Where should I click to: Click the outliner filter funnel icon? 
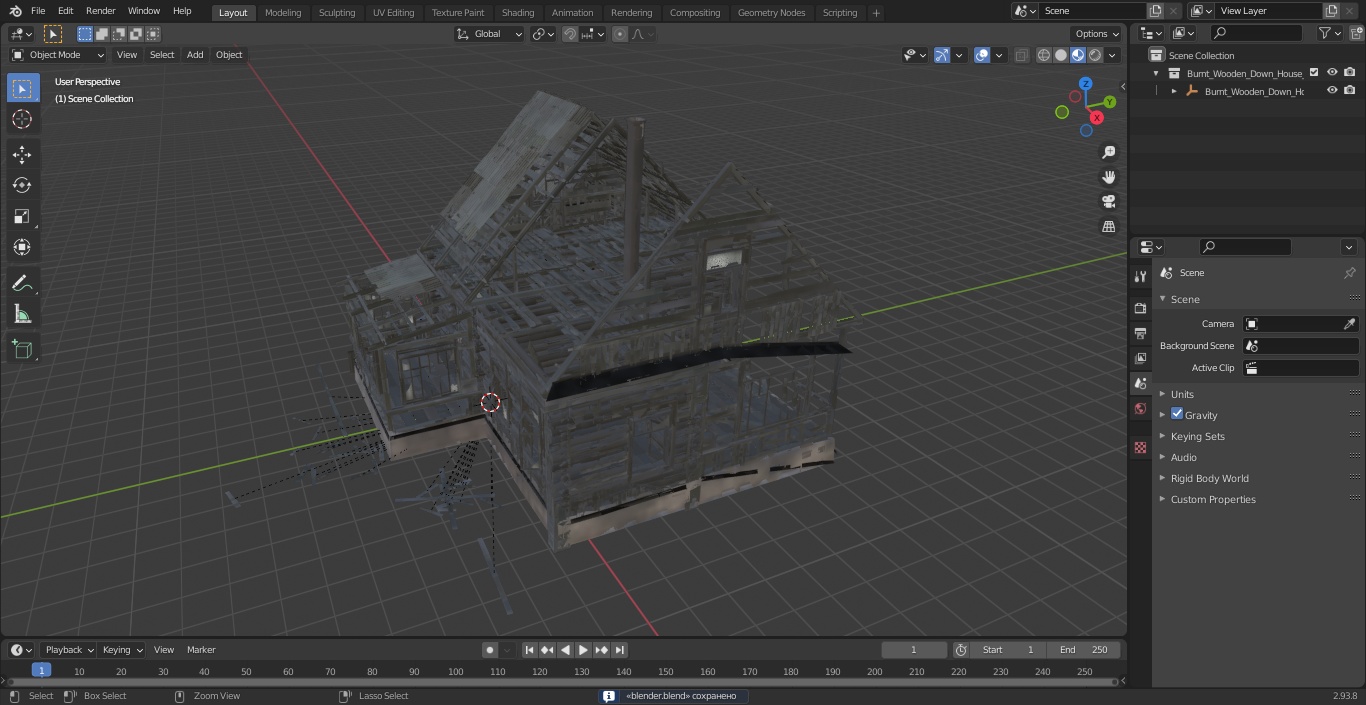pyautogui.click(x=1324, y=33)
